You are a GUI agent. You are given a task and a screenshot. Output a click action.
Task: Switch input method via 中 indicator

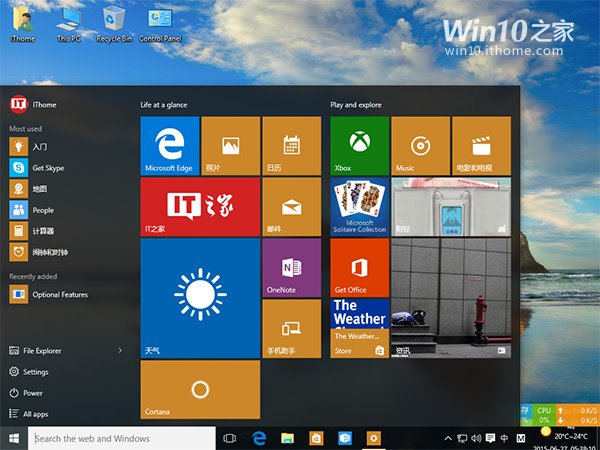[504, 438]
